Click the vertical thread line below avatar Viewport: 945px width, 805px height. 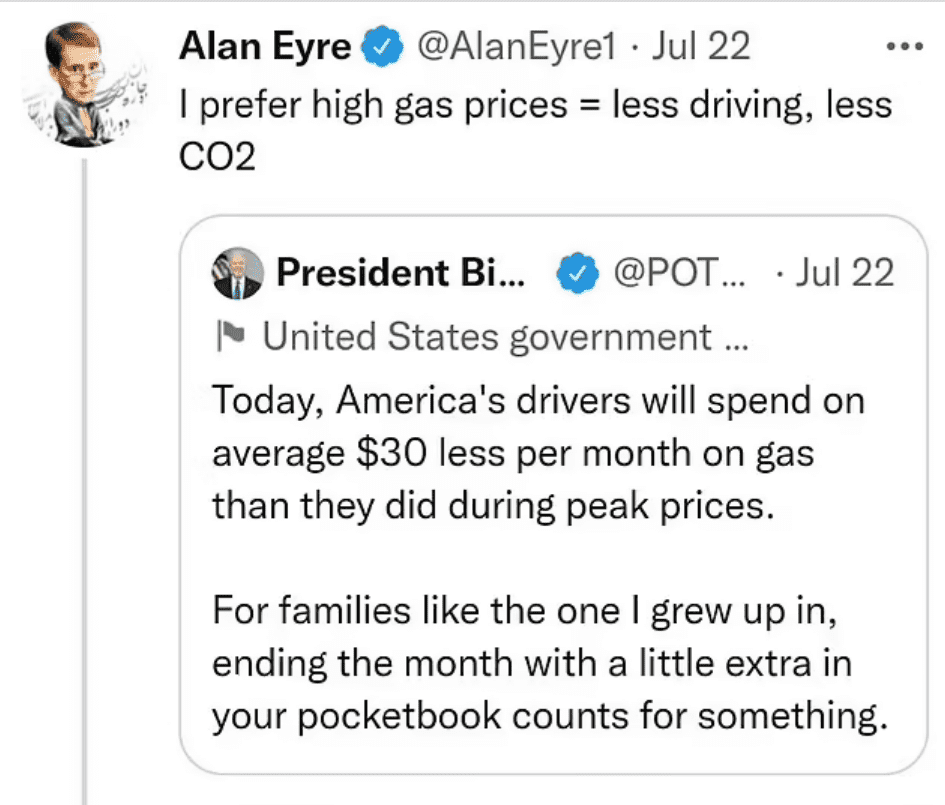point(87,480)
